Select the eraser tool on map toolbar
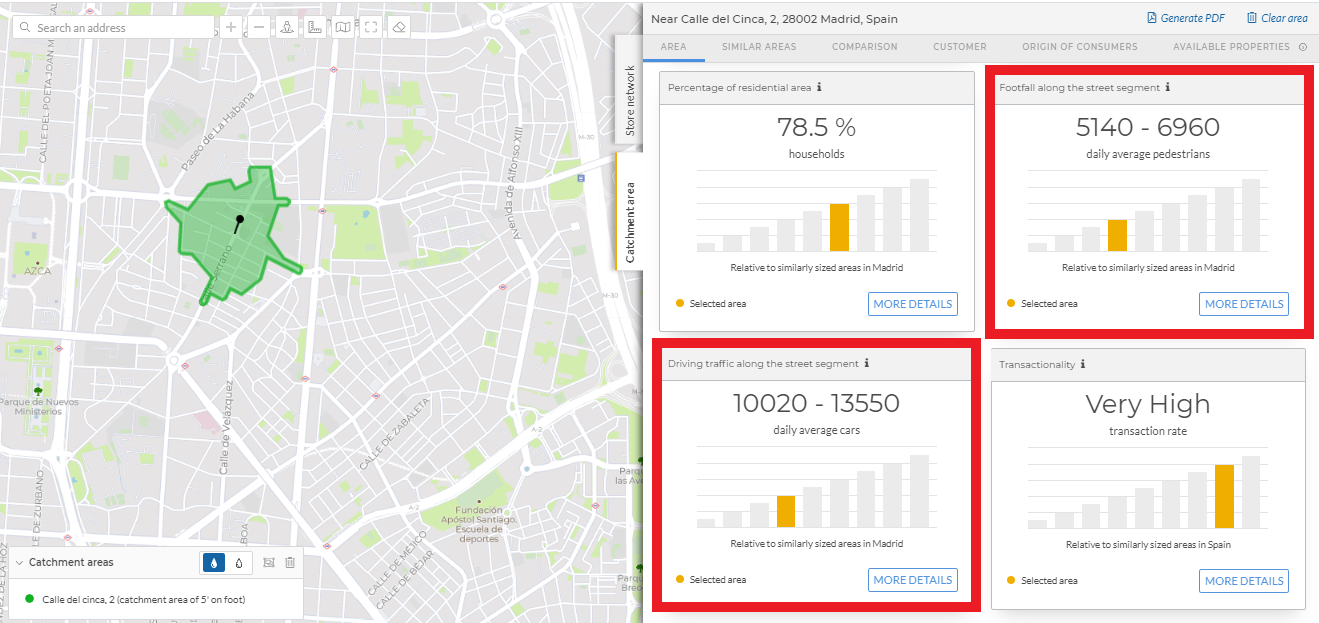The height and width of the screenshot is (623, 1319). (x=399, y=27)
